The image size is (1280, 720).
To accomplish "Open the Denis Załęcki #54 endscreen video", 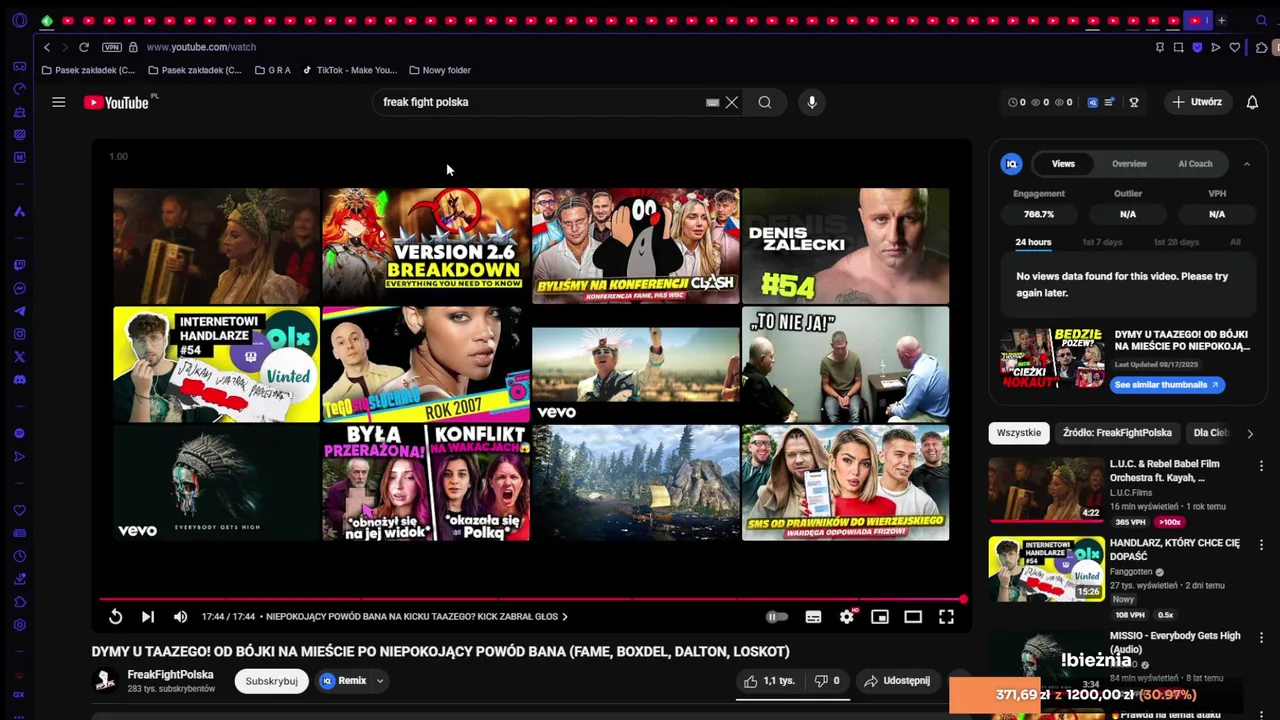I will click(845, 245).
